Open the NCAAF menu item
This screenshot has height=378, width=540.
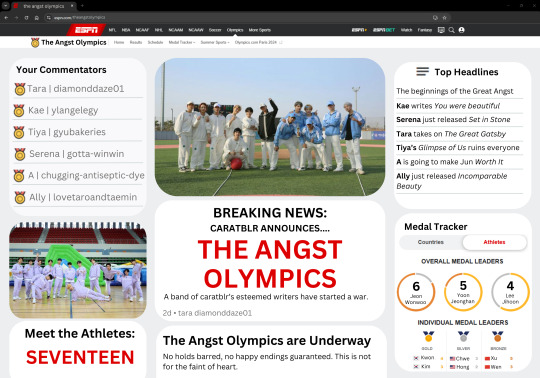tap(142, 30)
